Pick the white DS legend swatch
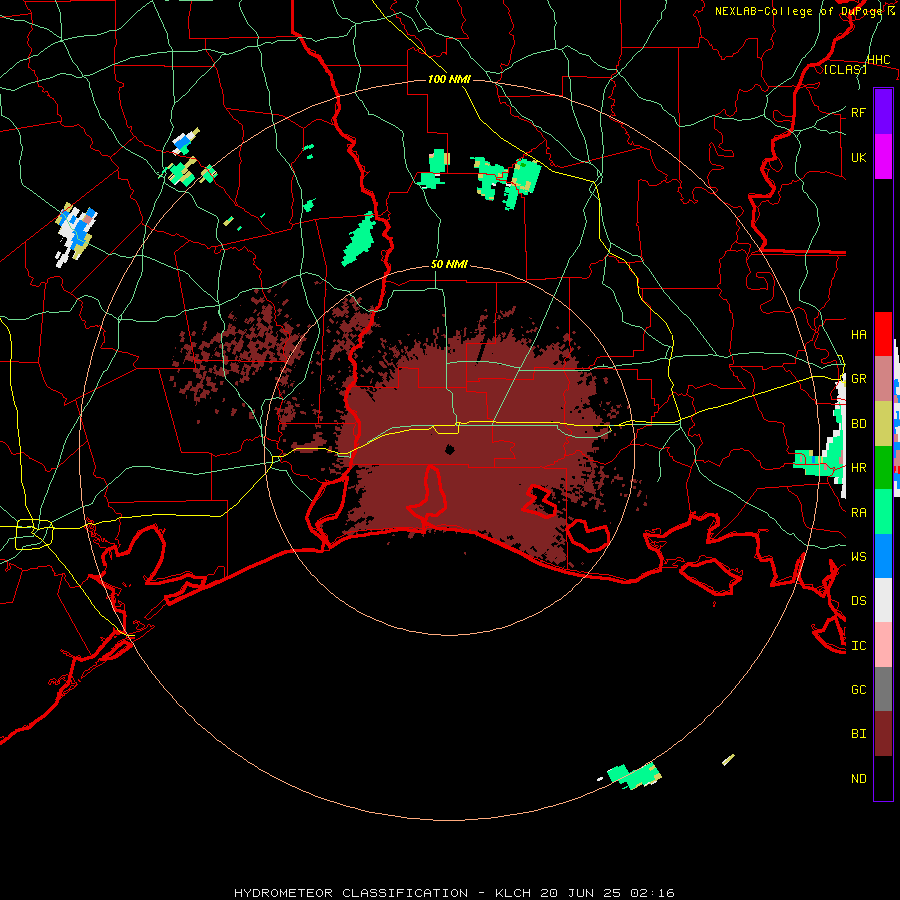The image size is (900, 900). (883, 600)
